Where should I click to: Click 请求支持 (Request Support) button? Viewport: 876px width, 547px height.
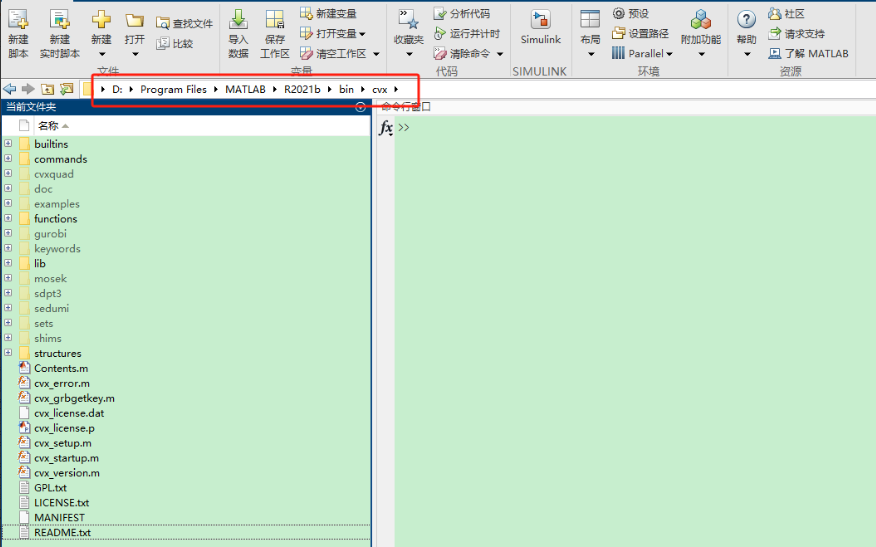point(797,33)
